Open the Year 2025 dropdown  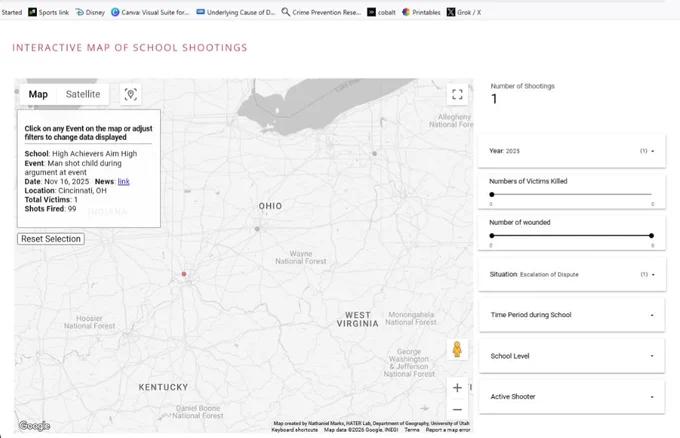tap(572, 151)
